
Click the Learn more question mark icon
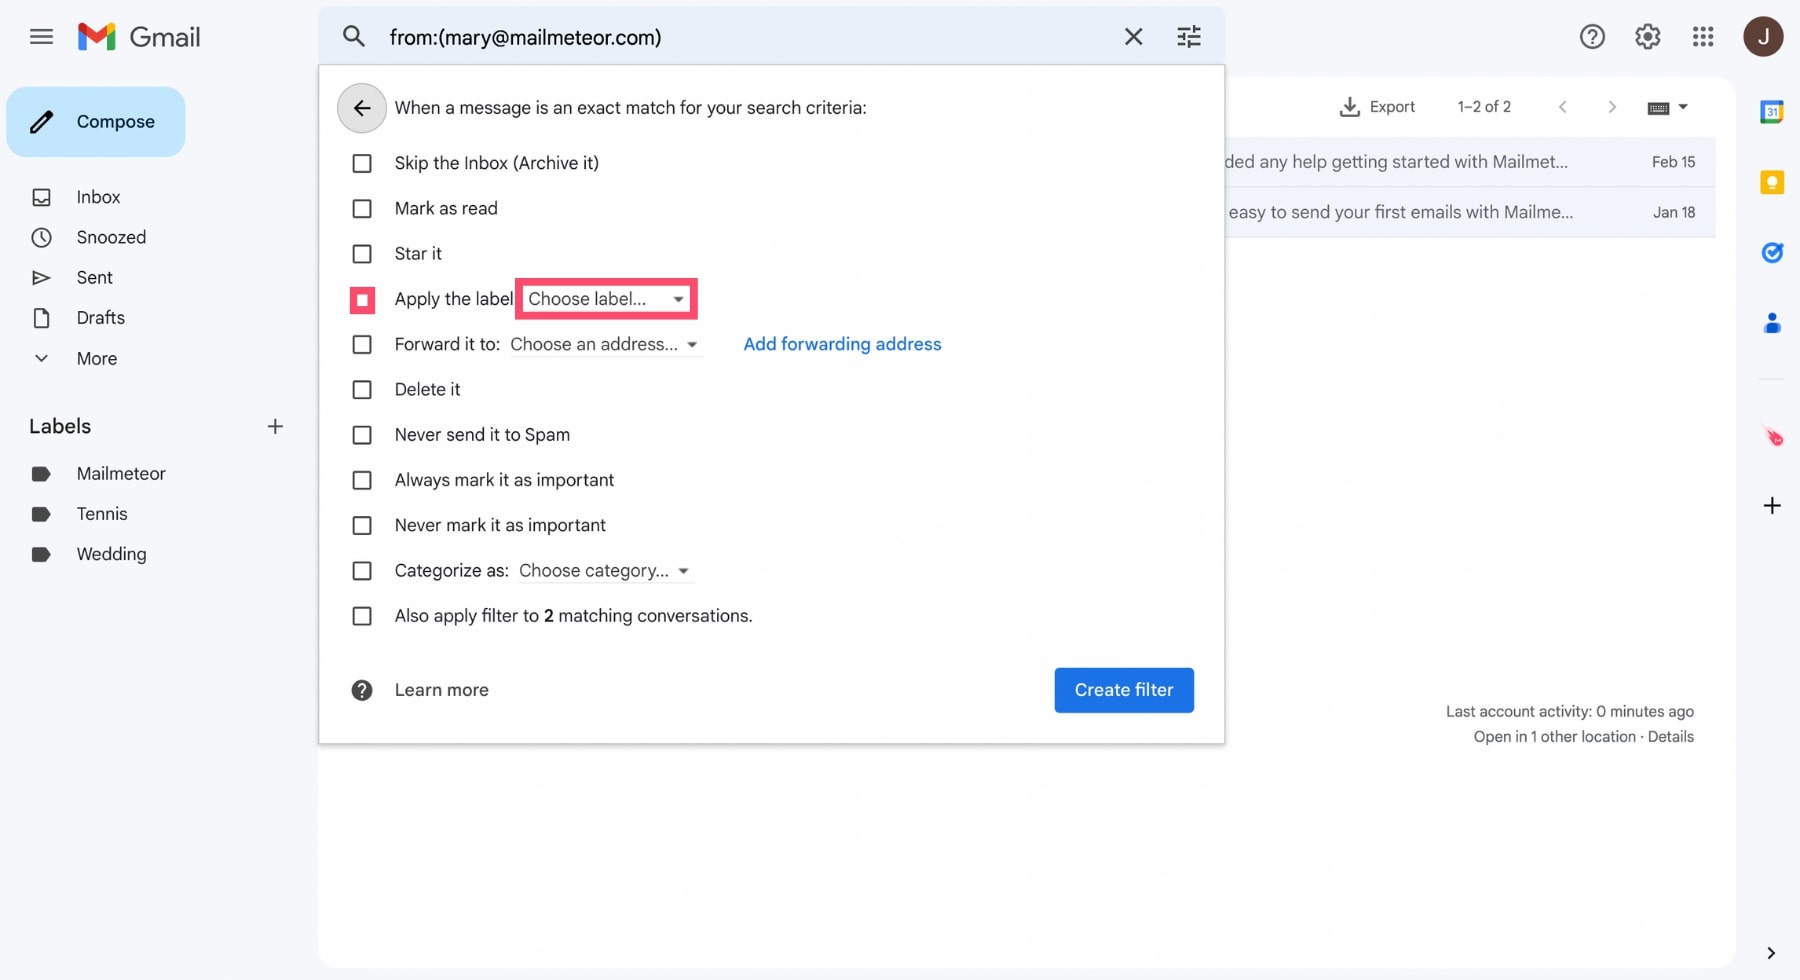pos(362,690)
